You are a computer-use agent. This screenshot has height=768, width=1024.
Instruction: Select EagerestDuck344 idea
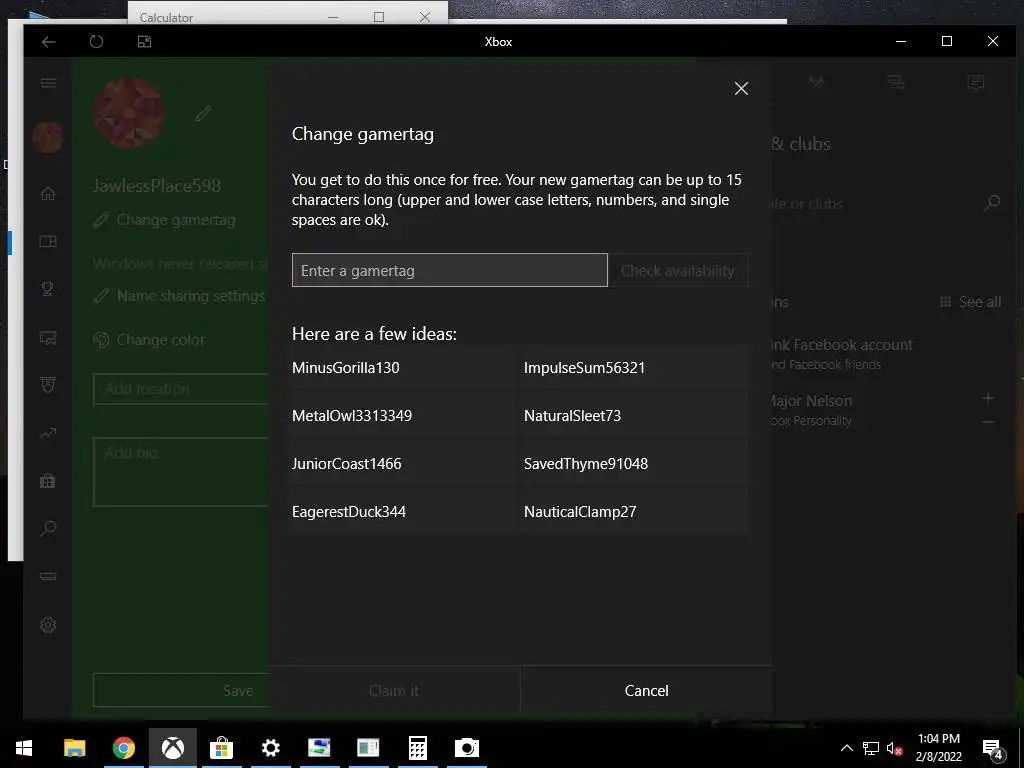click(400, 511)
